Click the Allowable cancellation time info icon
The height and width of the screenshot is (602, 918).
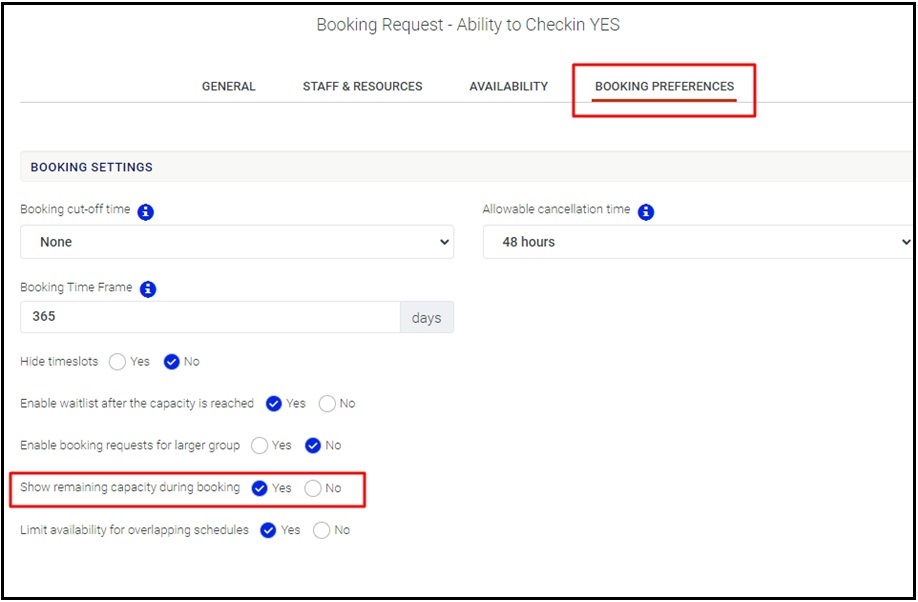645,210
